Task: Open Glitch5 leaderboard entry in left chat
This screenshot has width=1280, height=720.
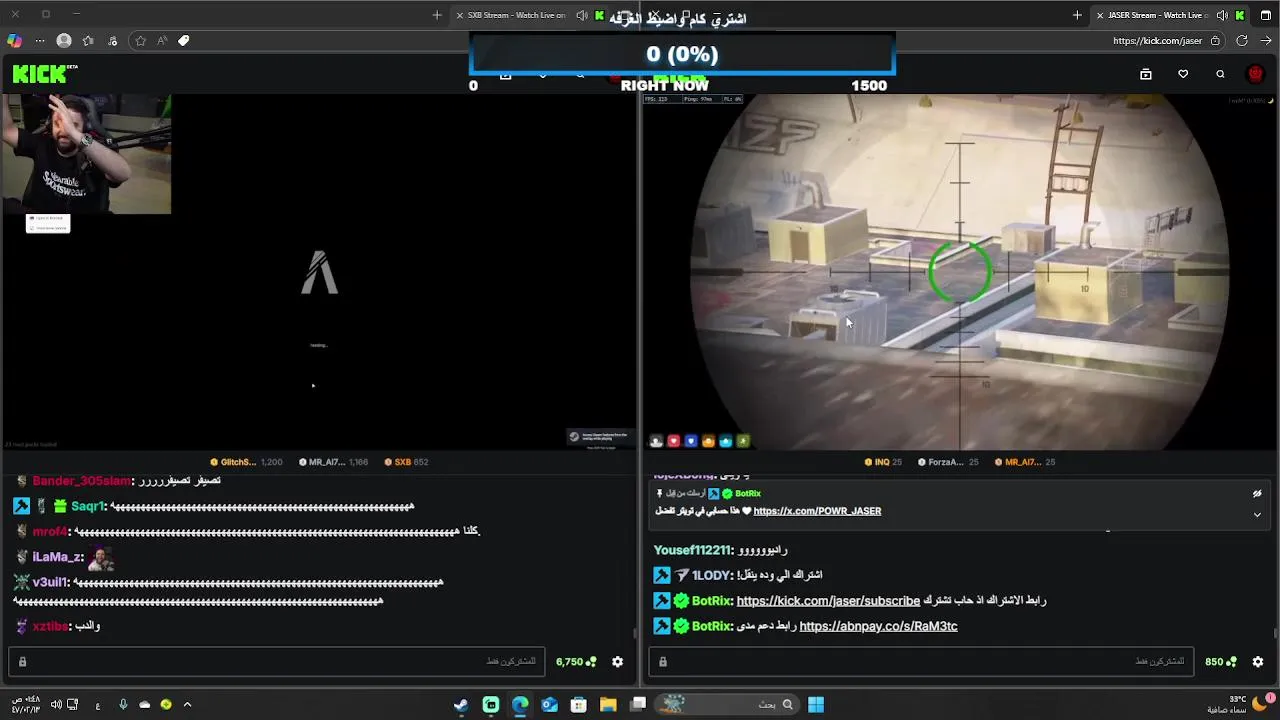Action: (246, 462)
